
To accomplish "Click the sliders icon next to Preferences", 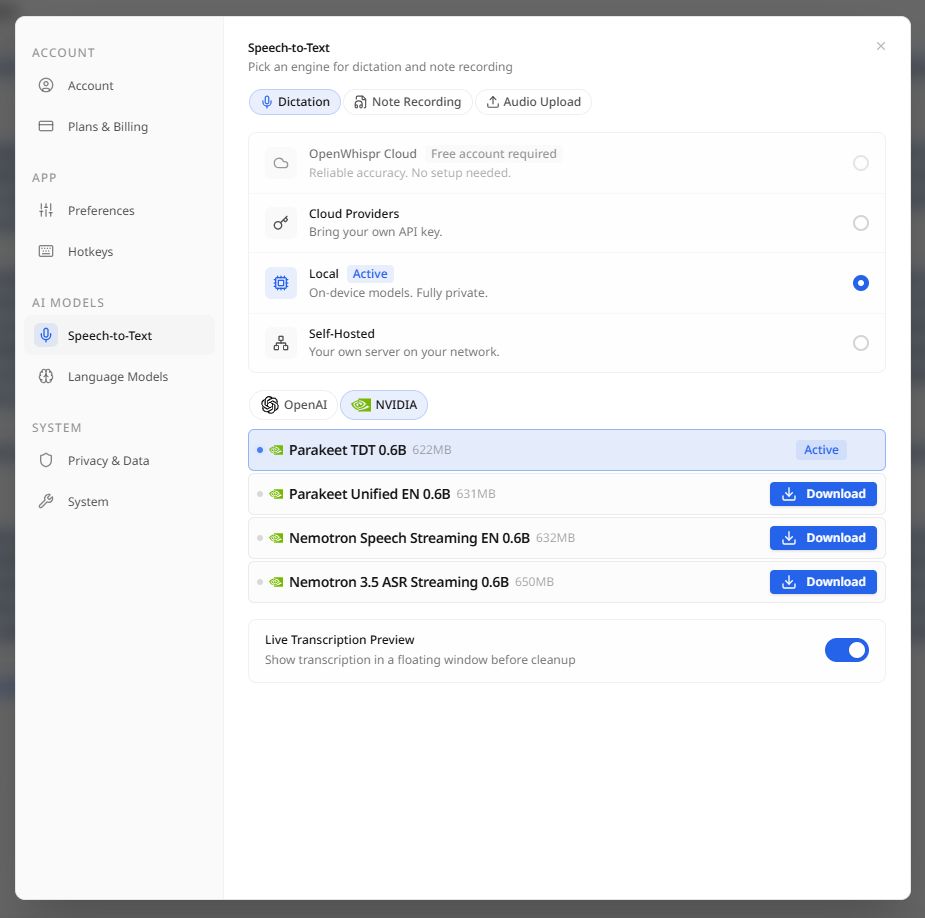I will (x=46, y=210).
